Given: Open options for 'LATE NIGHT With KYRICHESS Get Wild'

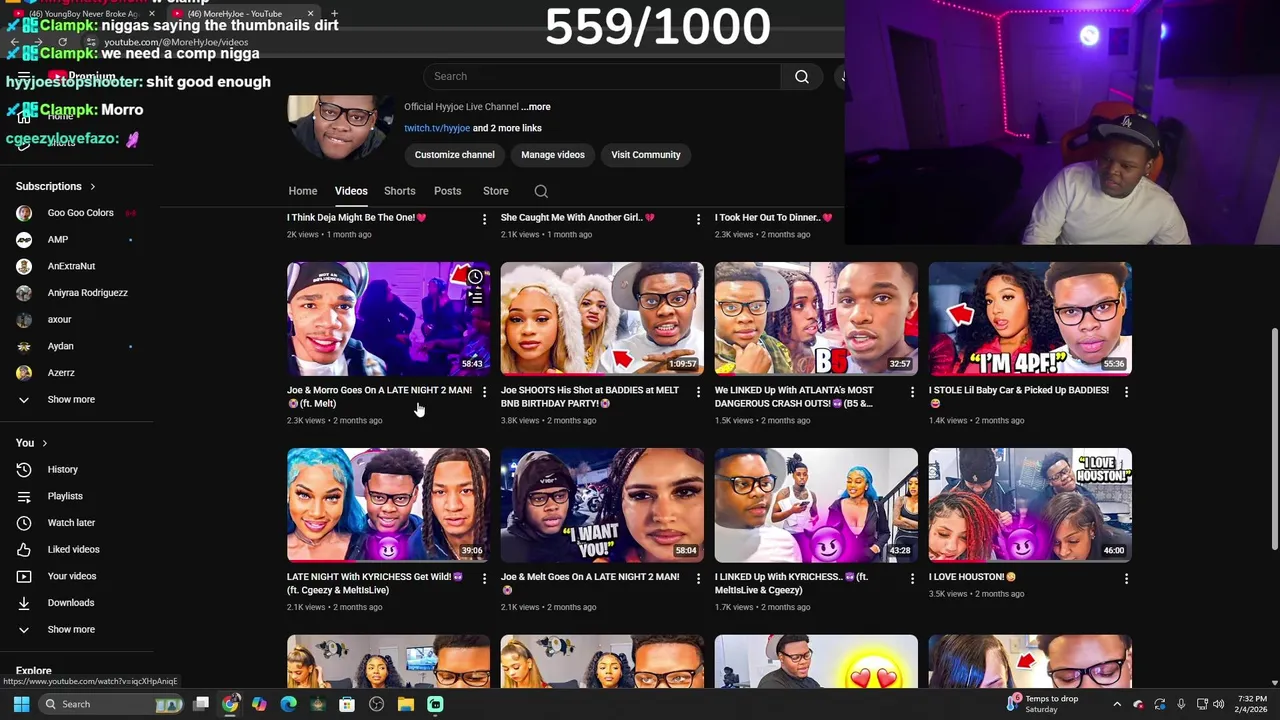Looking at the screenshot, I should (484, 578).
